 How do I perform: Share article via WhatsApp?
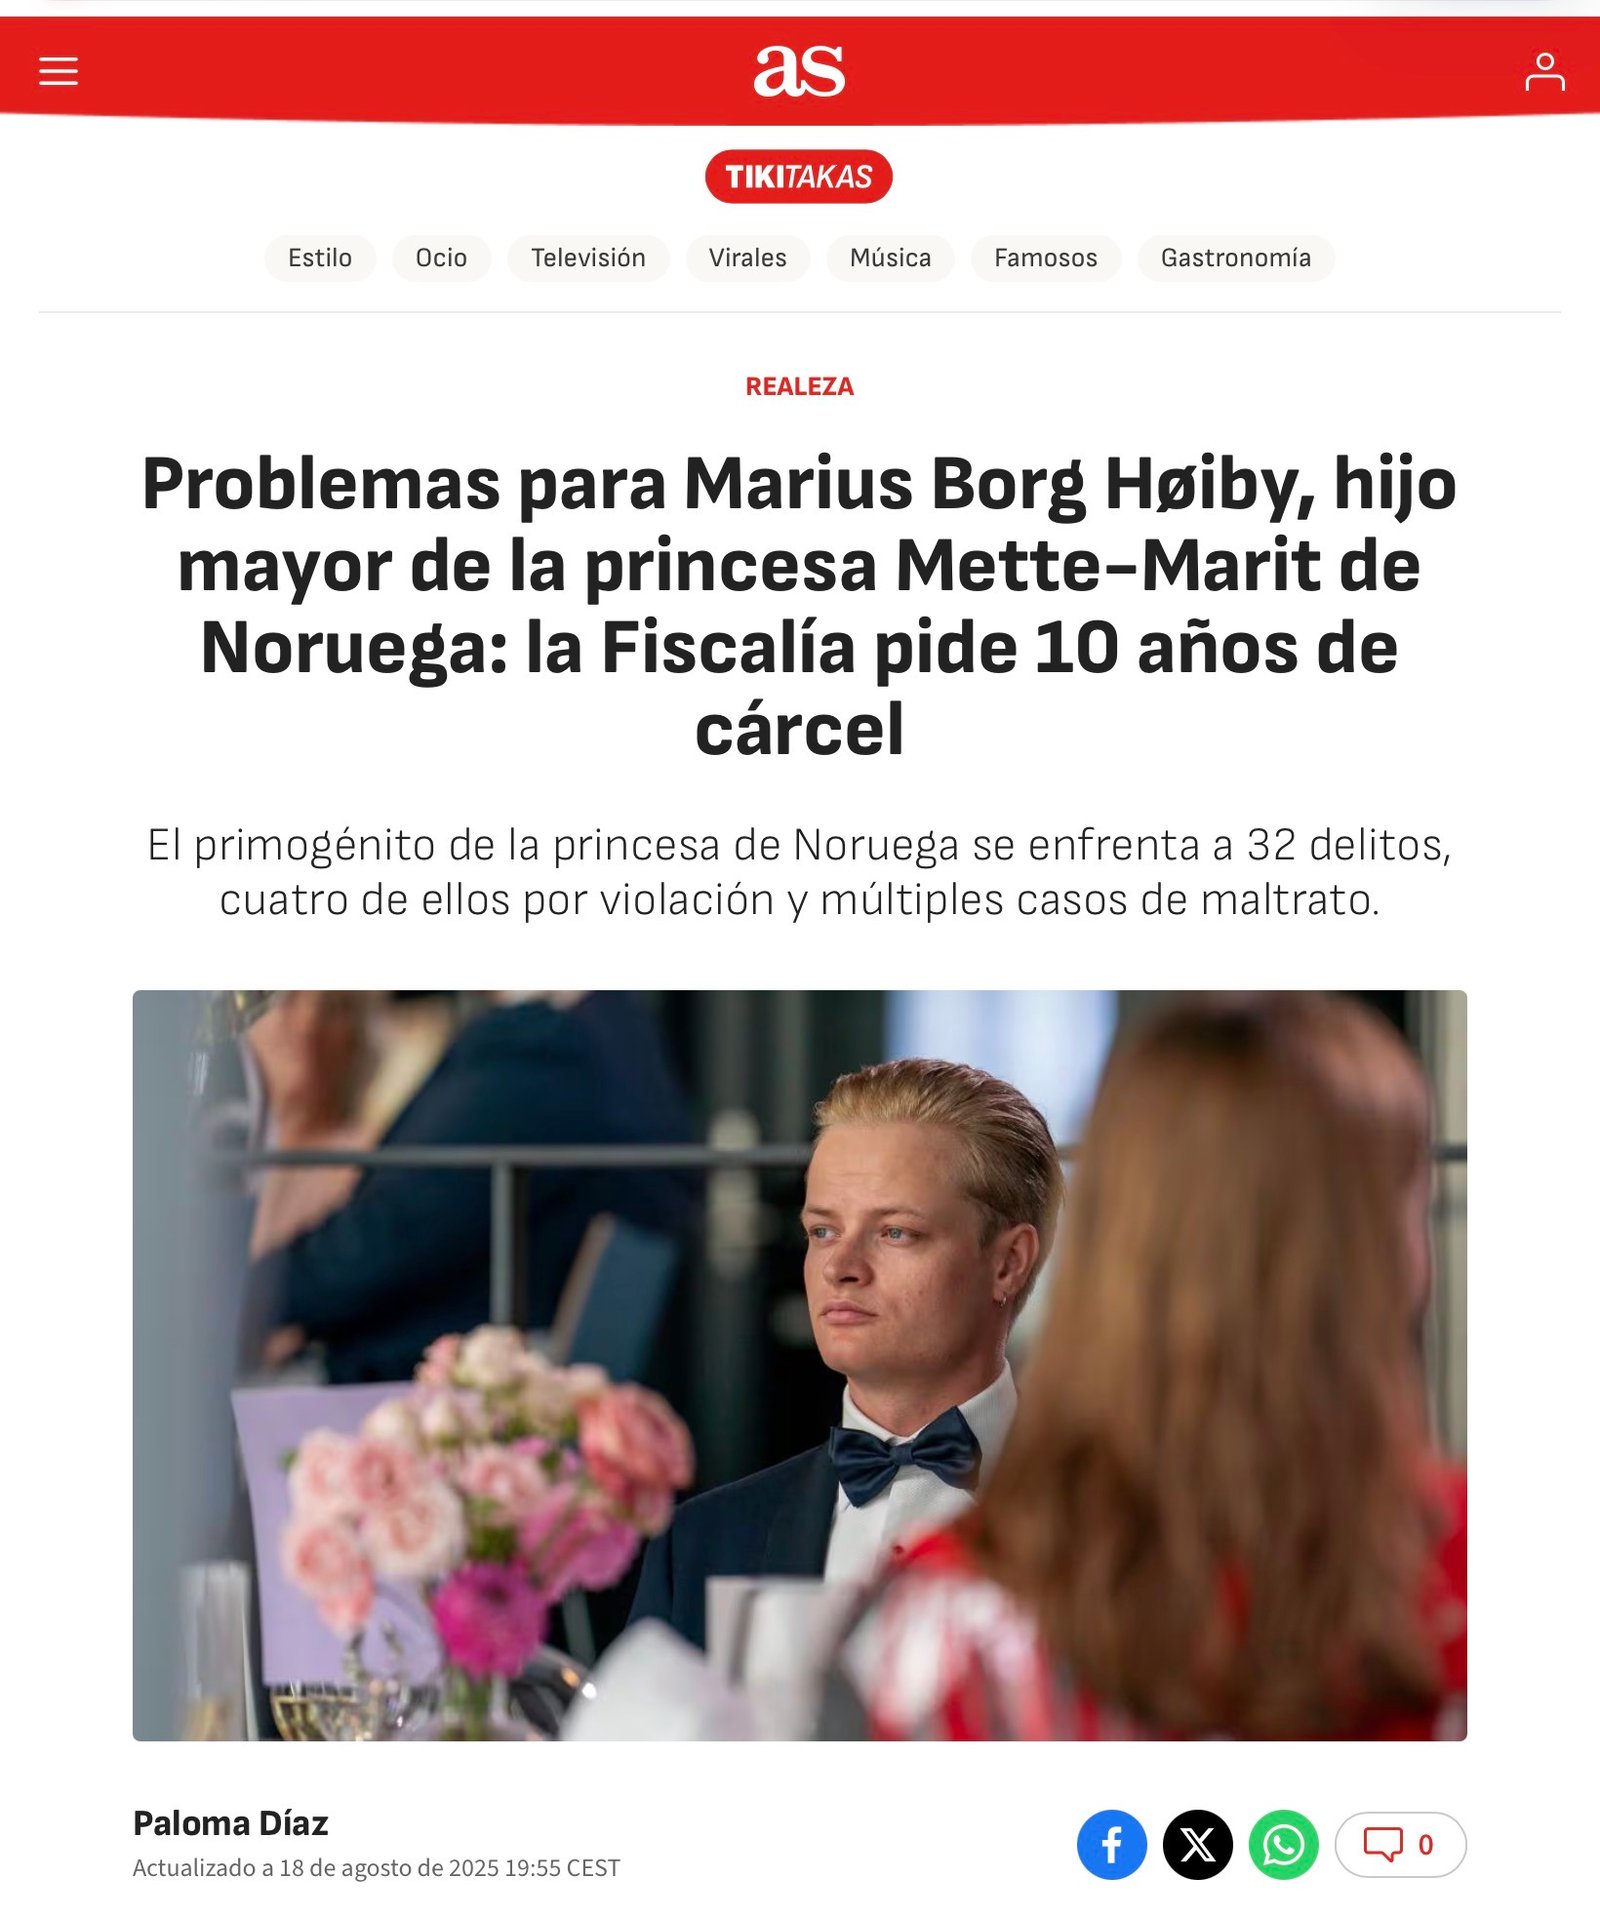(x=1283, y=1844)
